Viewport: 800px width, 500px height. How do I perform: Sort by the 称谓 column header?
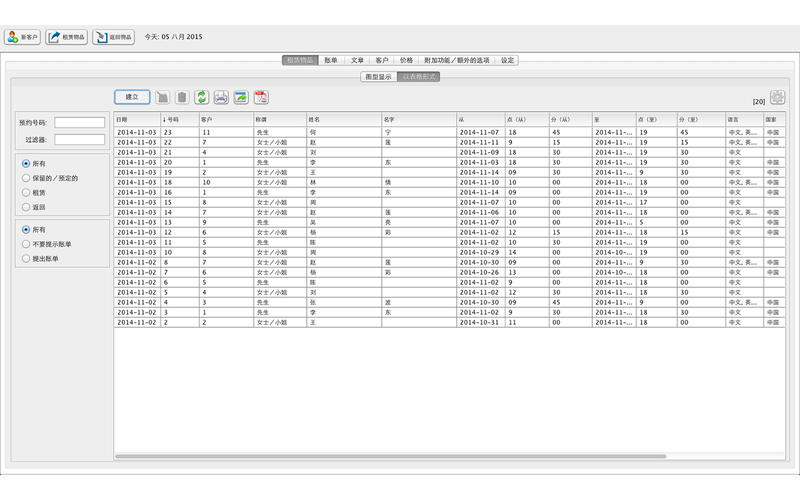click(280, 119)
